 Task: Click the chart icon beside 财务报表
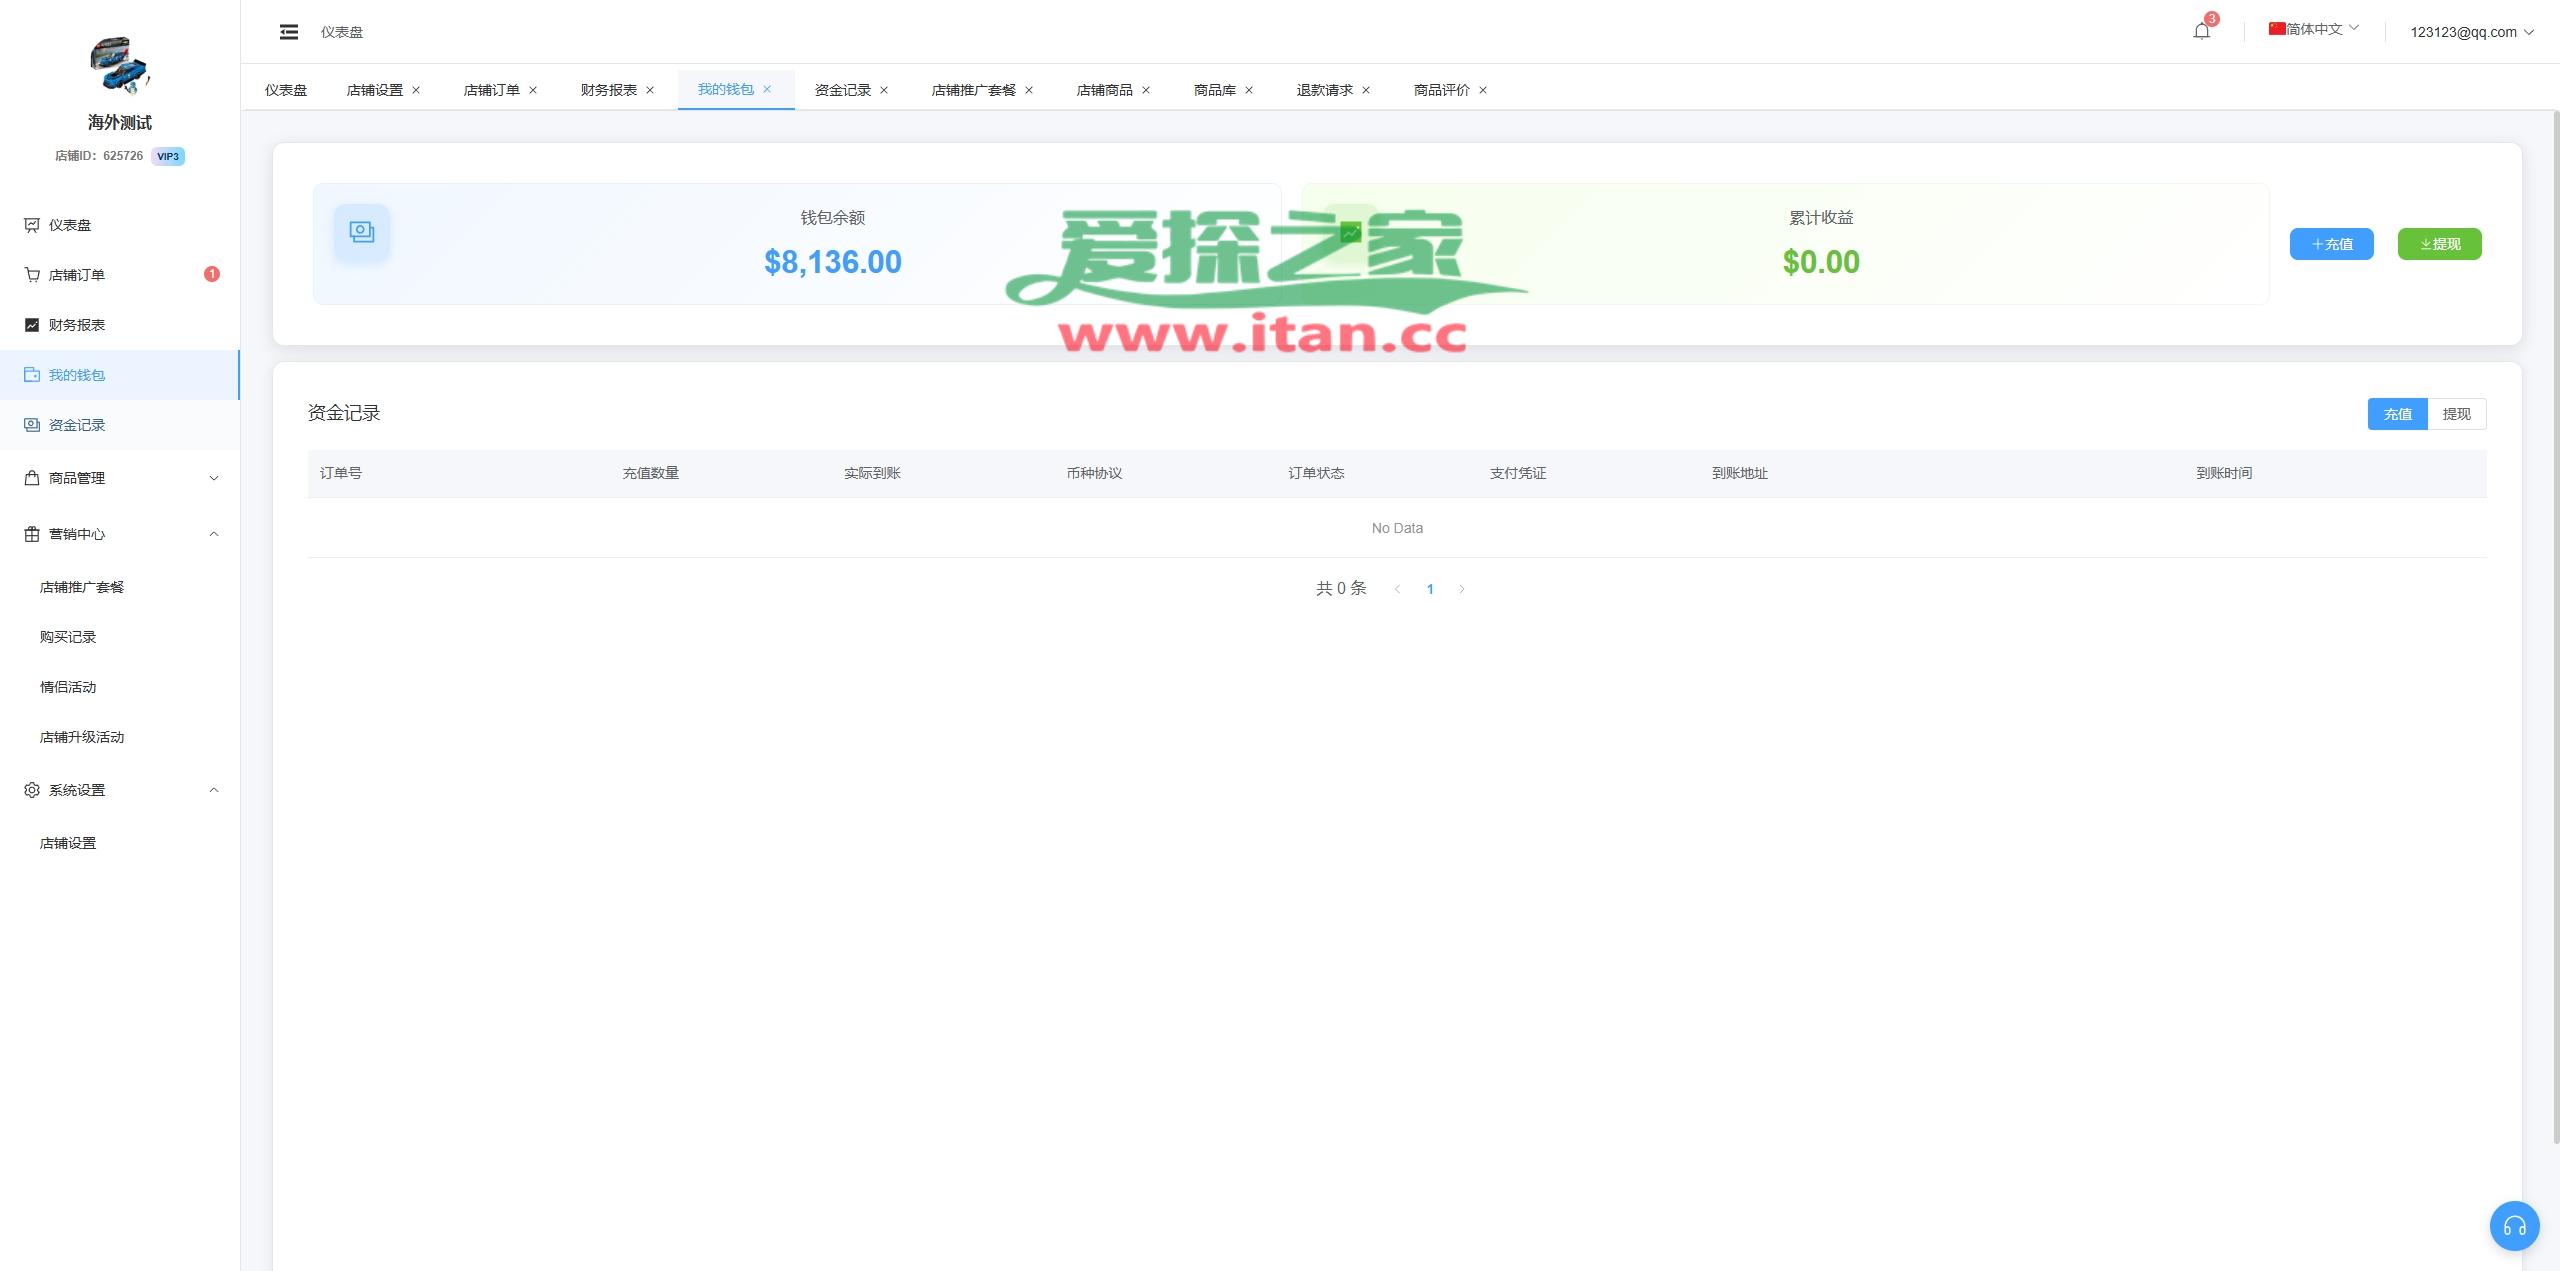coord(32,325)
